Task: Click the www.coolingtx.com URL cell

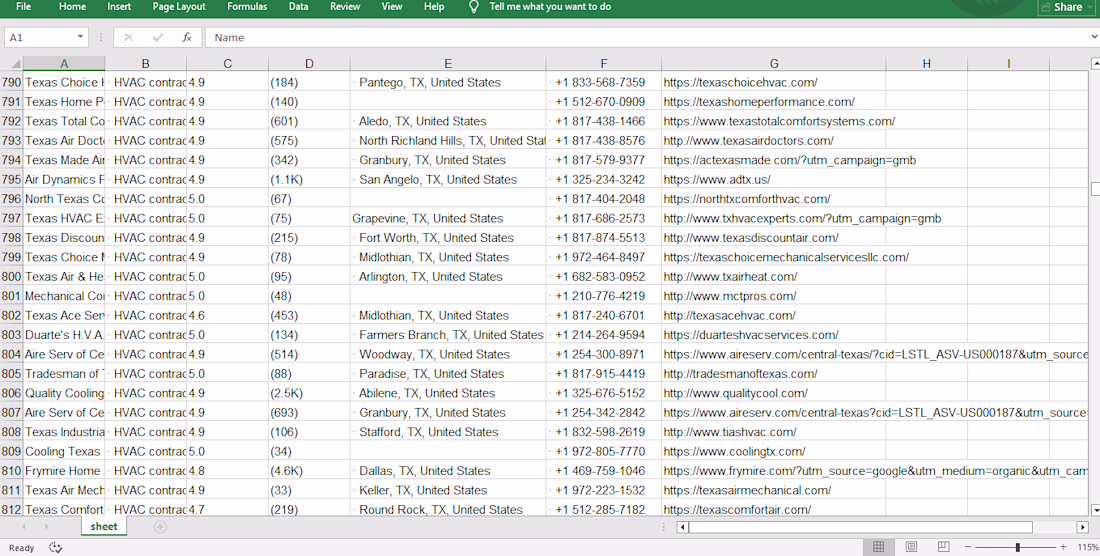Action: [x=774, y=452]
